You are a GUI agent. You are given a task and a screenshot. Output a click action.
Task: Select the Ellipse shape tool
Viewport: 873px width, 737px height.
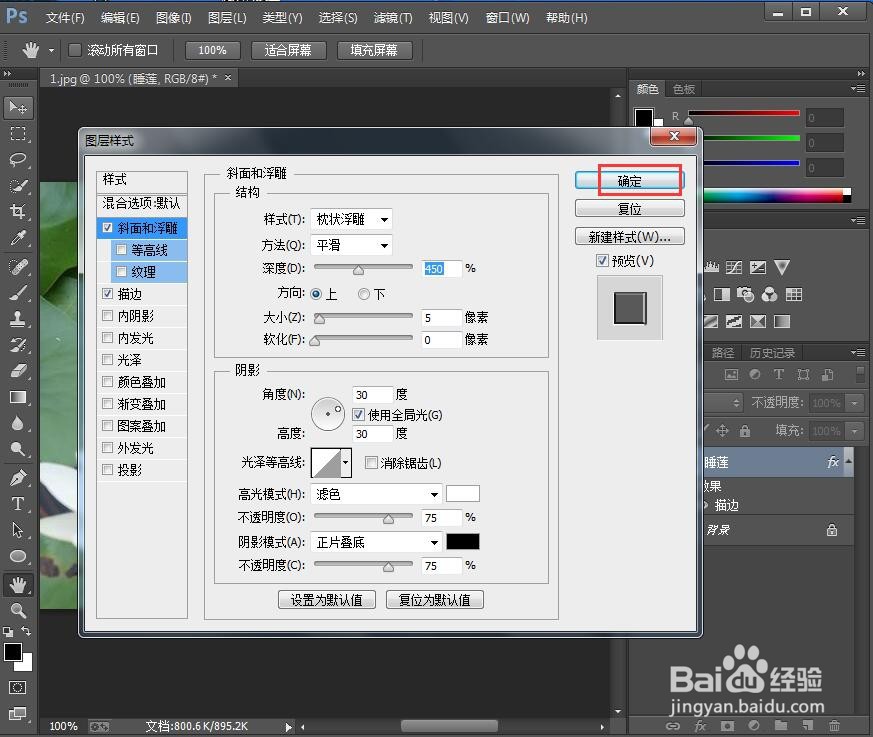18,556
